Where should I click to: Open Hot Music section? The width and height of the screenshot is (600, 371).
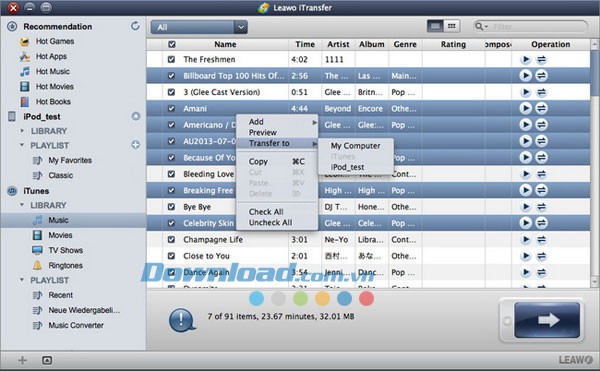tap(52, 72)
